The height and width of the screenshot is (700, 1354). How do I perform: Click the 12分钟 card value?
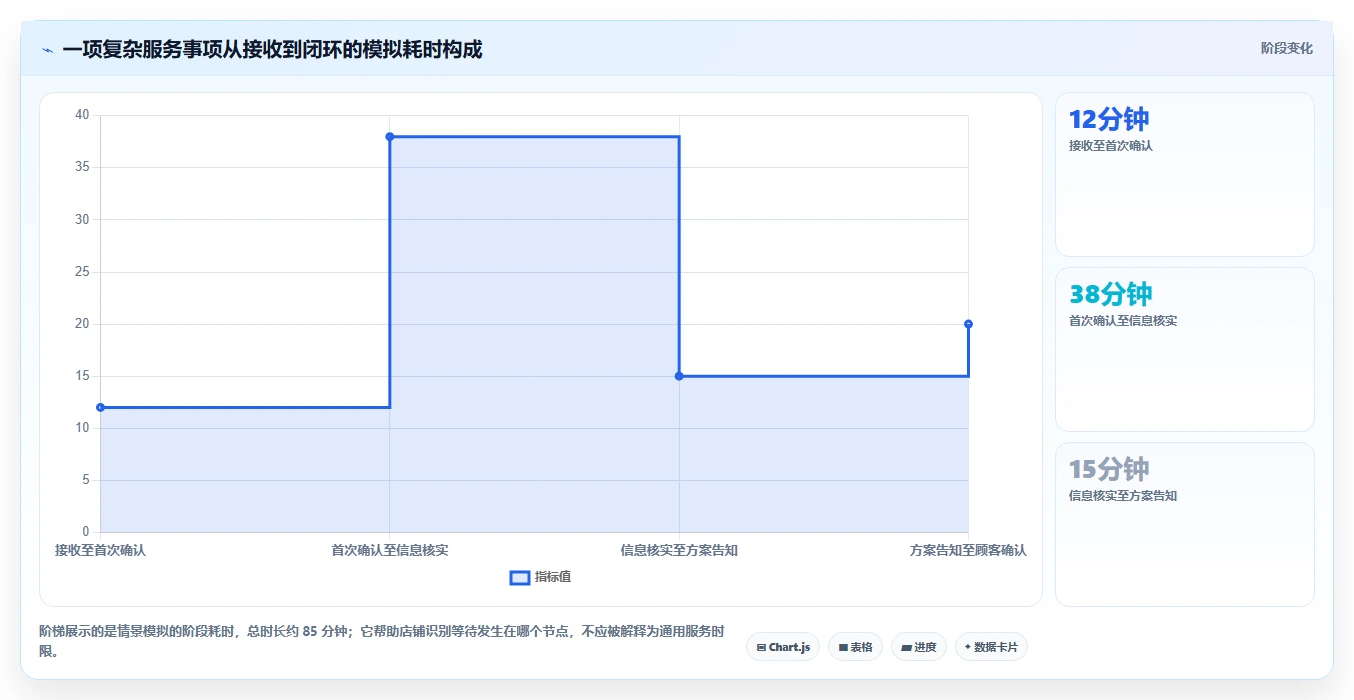point(1109,119)
